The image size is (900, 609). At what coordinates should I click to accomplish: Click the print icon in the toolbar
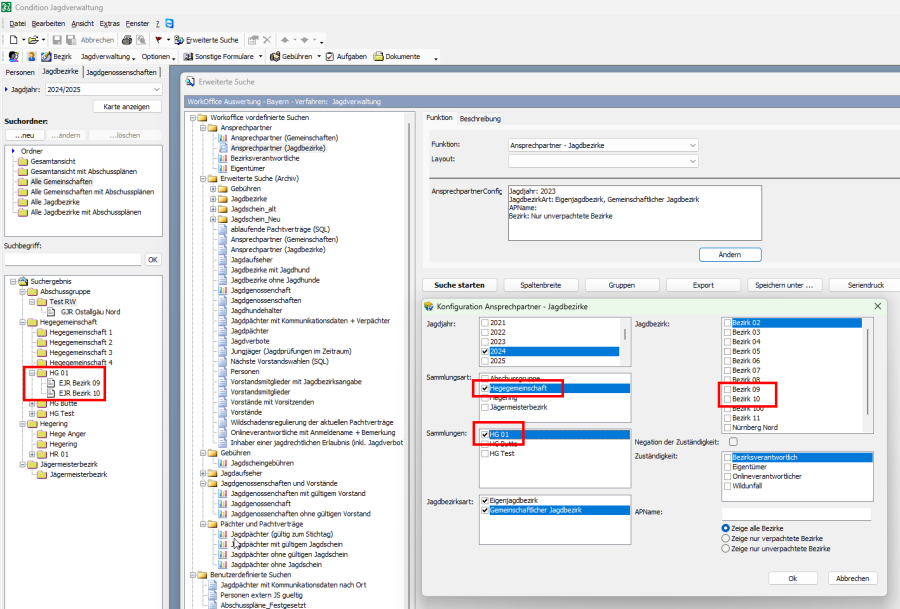coord(127,40)
